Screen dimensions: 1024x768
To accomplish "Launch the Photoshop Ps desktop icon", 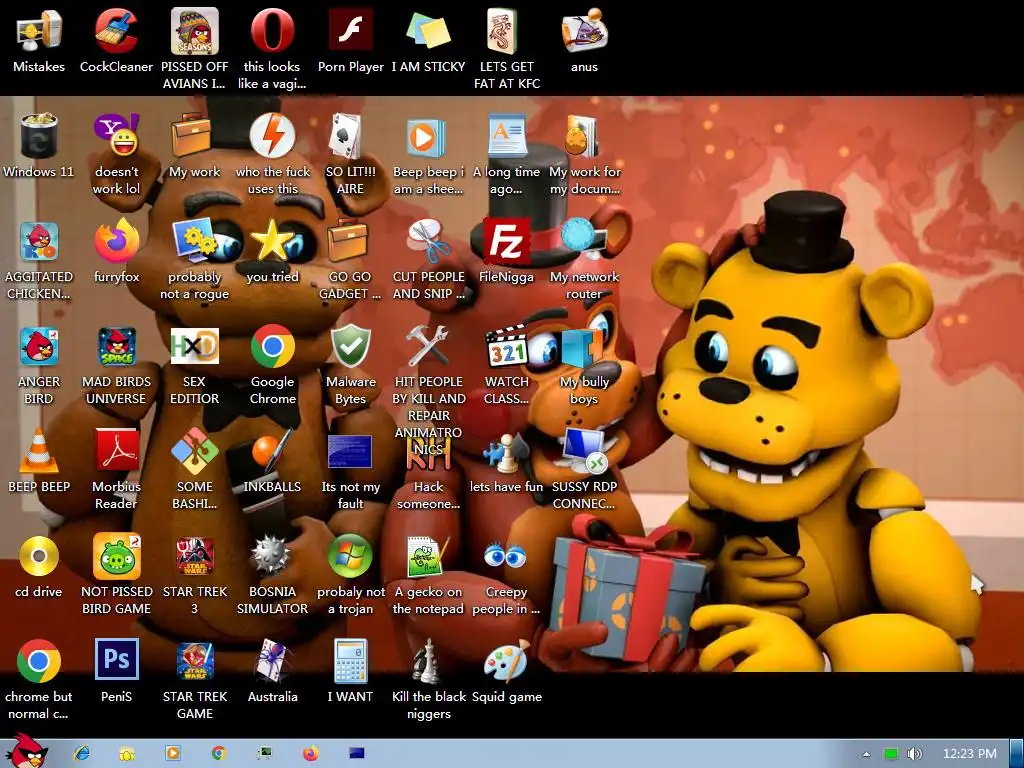I will point(116,660).
